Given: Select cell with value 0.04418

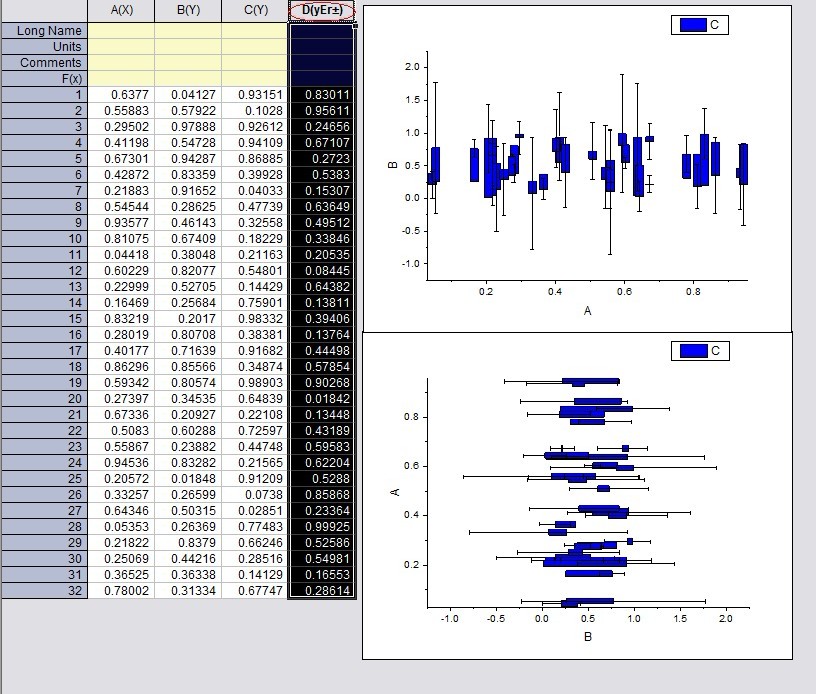Looking at the screenshot, I should click(121, 255).
